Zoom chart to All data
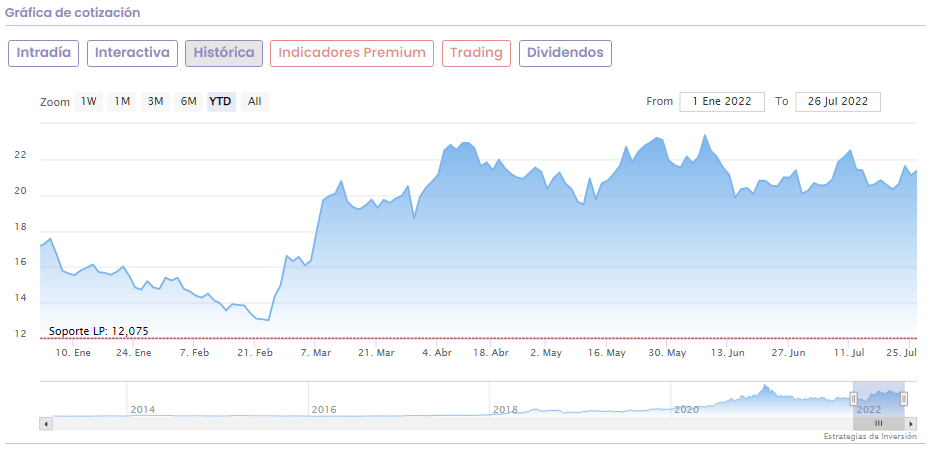Viewport: 938px width, 455px height. (x=255, y=101)
